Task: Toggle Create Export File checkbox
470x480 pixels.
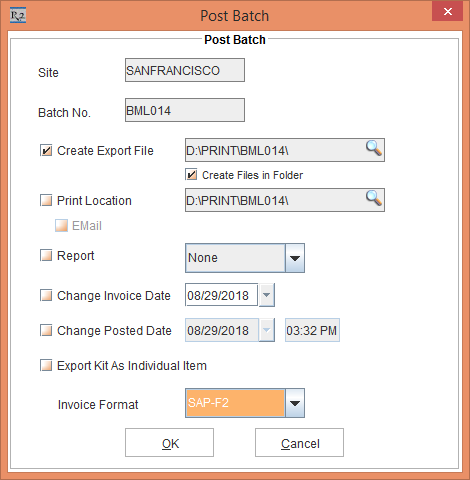Action: 46,150
